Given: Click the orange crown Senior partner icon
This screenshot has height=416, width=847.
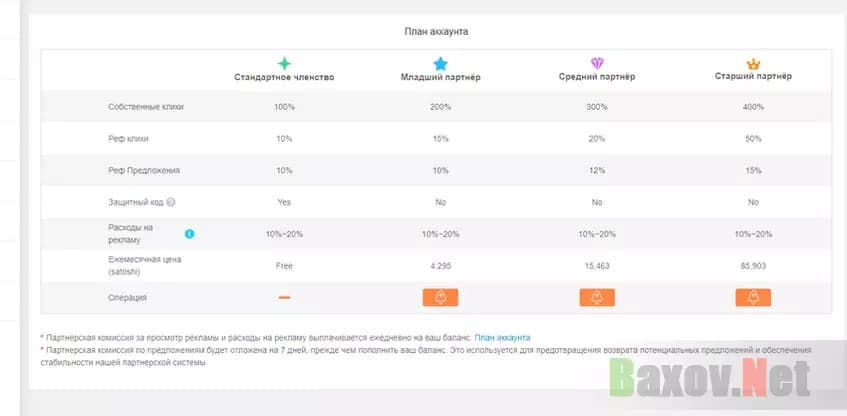Looking at the screenshot, I should tap(753, 62).
